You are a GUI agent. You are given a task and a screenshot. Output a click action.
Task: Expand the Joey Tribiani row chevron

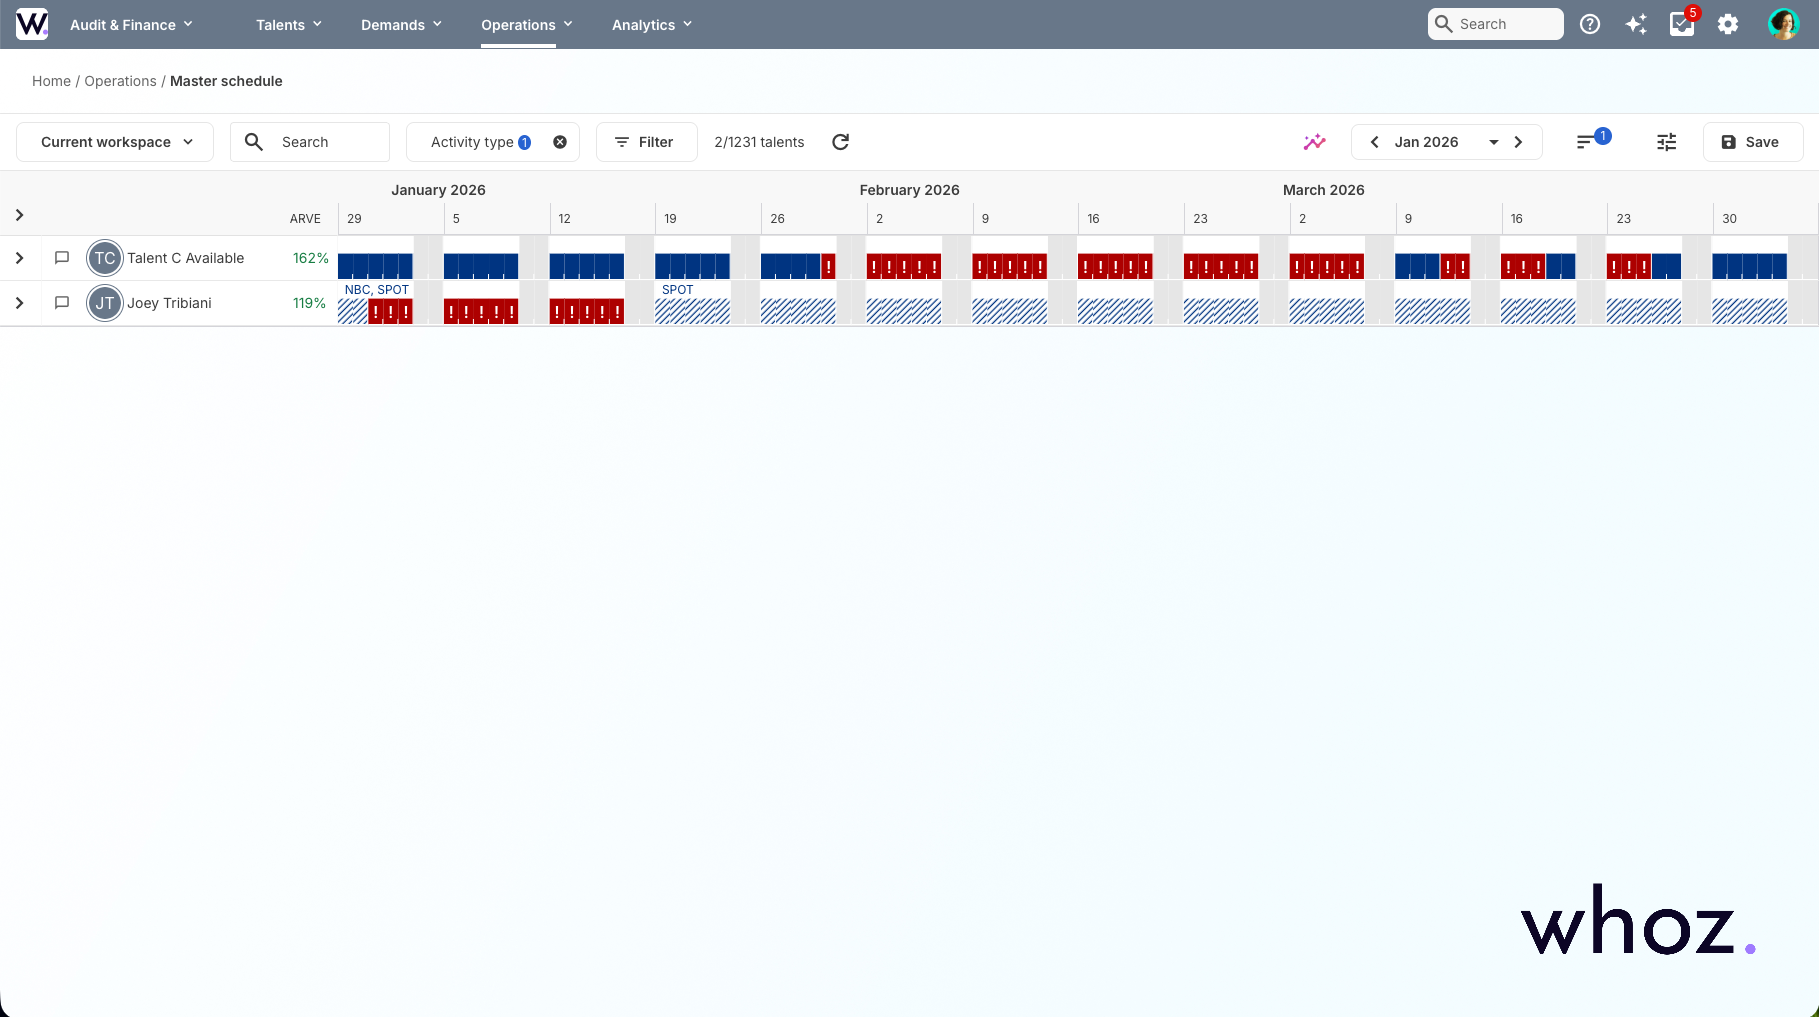[19, 302]
